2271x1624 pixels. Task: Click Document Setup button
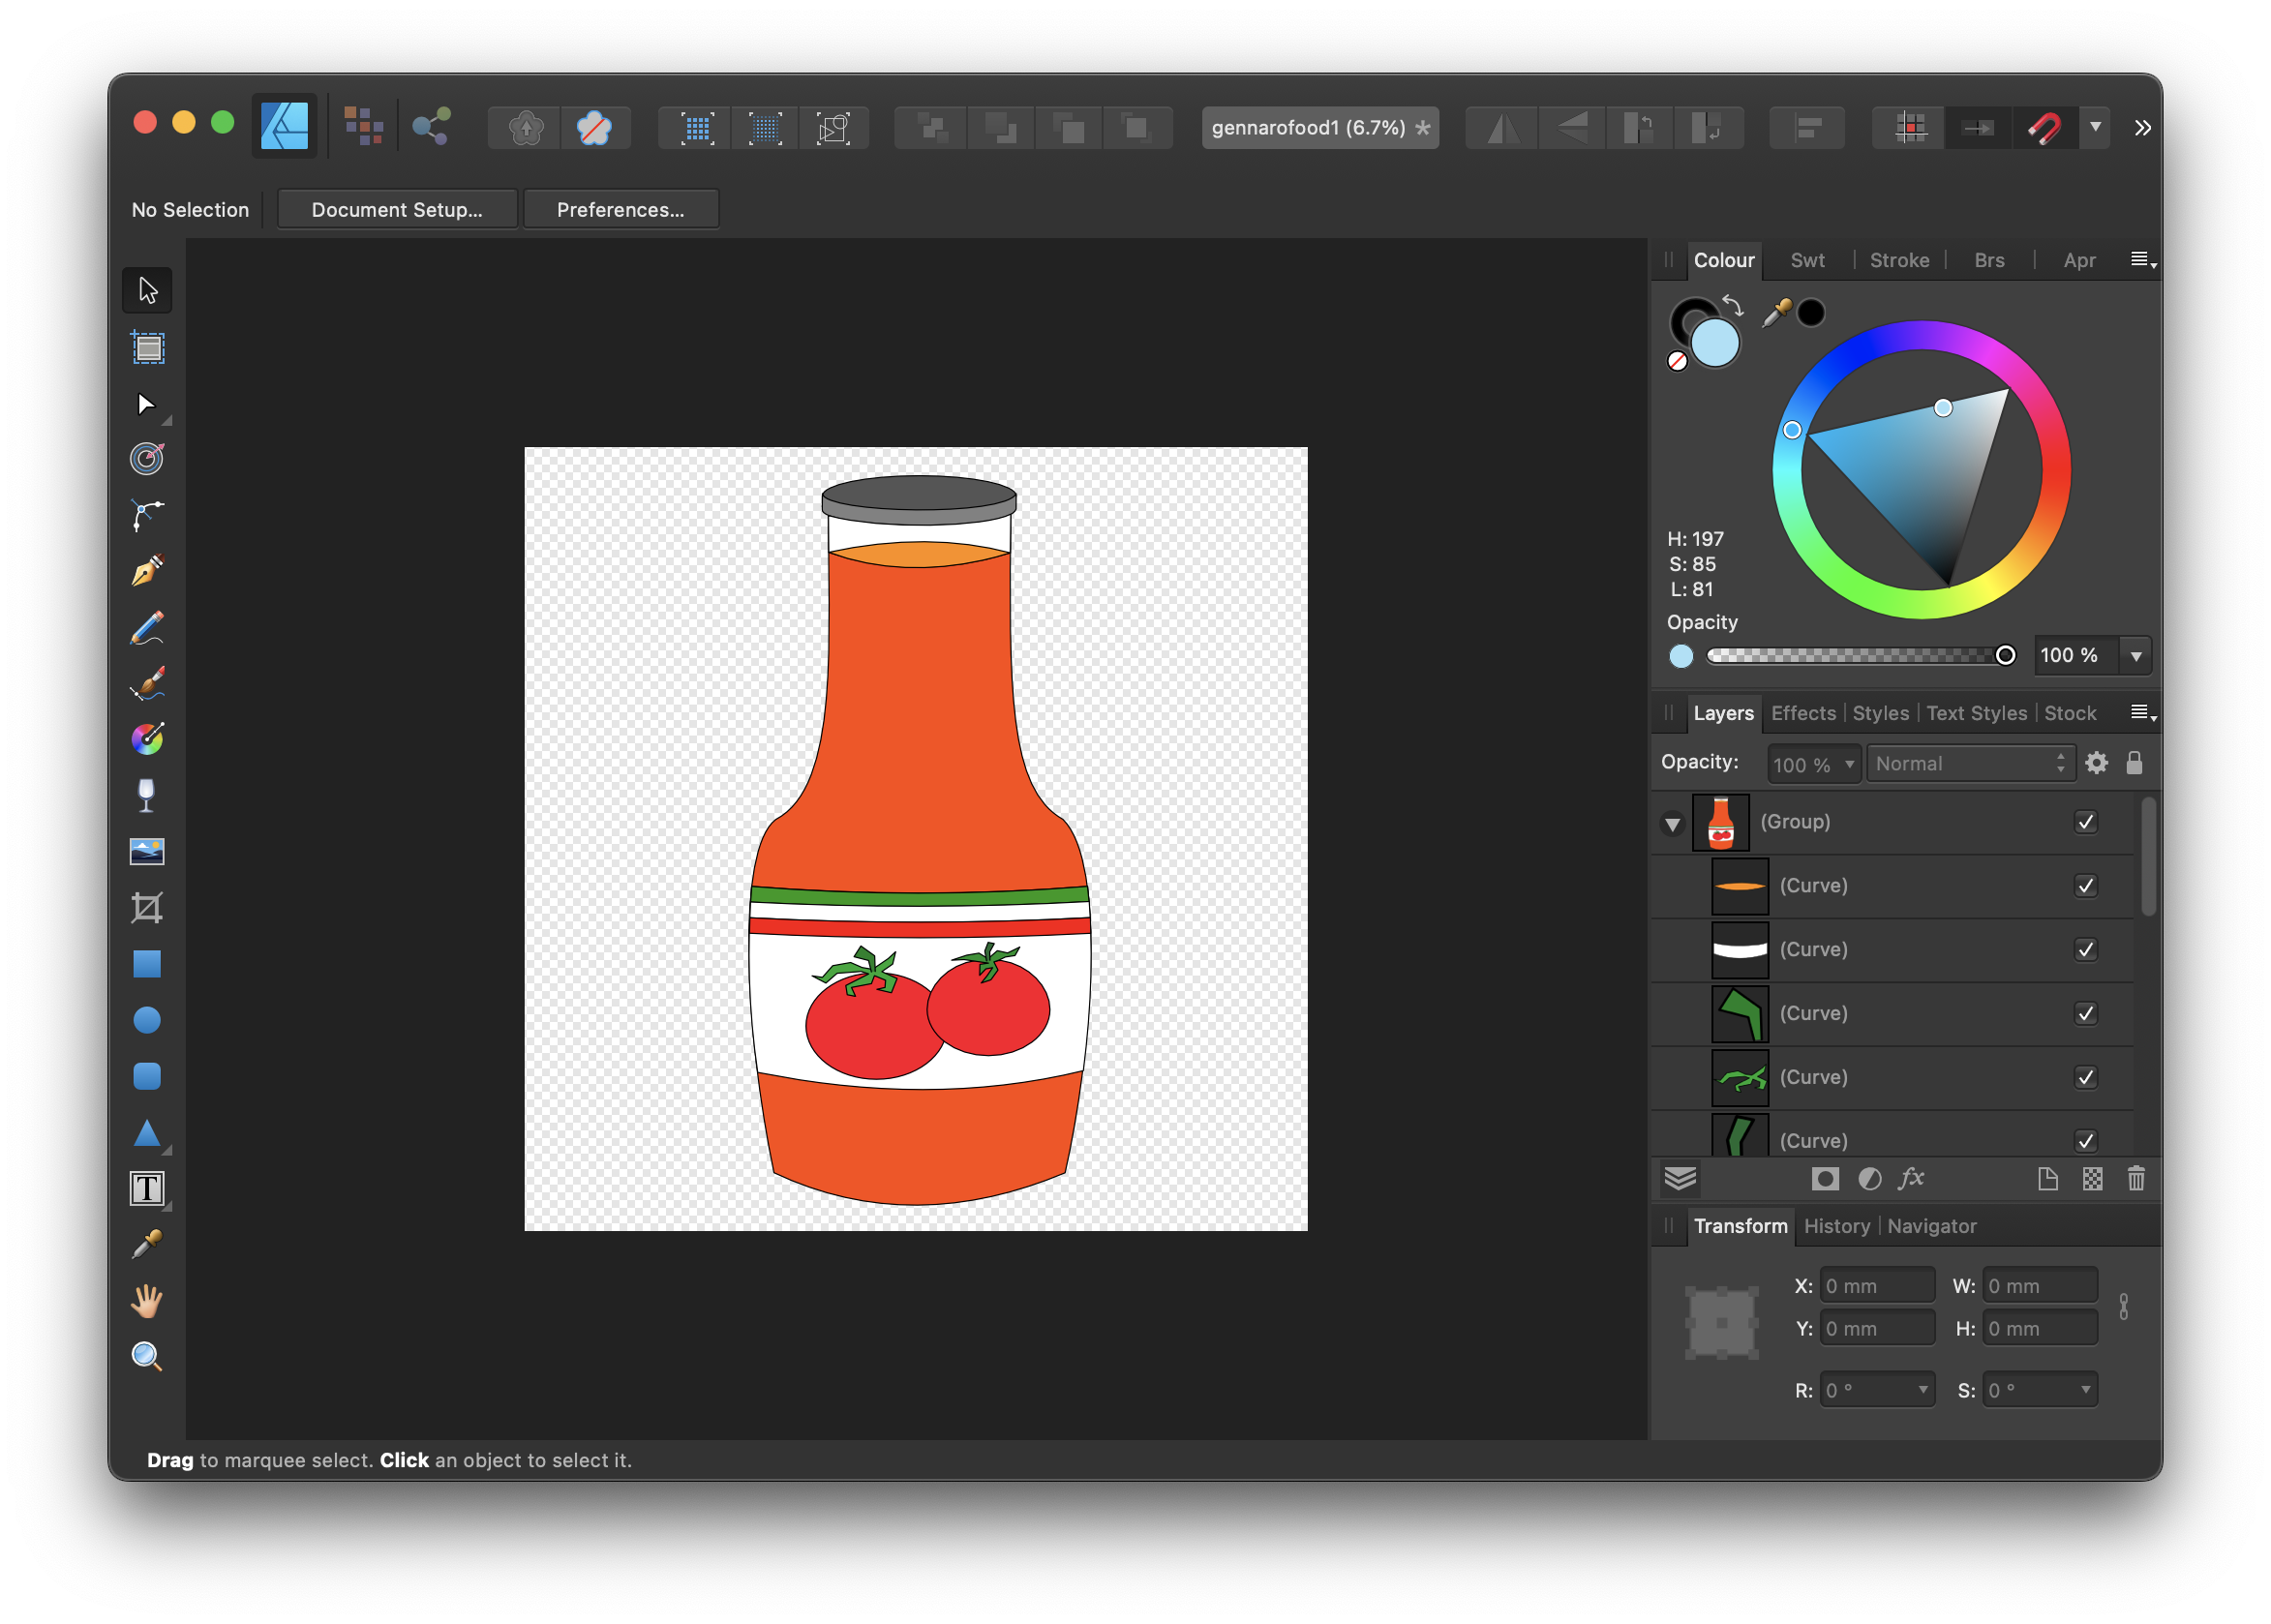396,209
